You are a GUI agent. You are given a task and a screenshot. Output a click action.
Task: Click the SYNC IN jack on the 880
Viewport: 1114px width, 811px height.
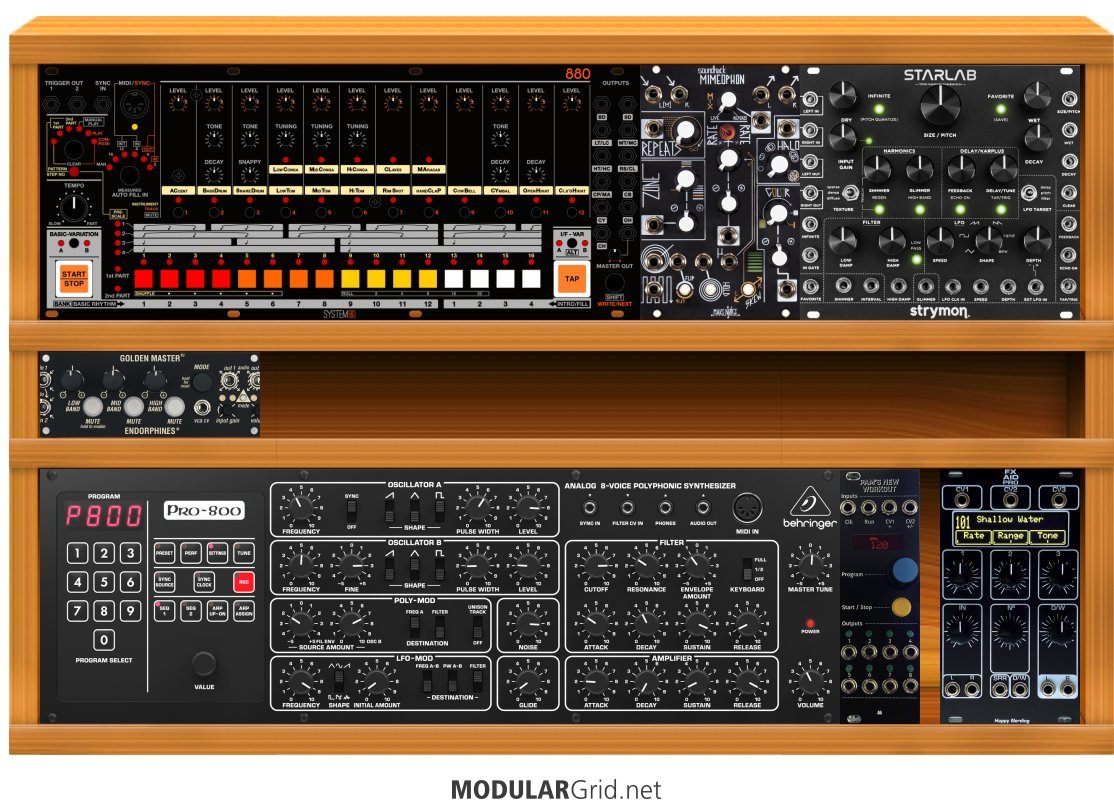pyautogui.click(x=103, y=104)
